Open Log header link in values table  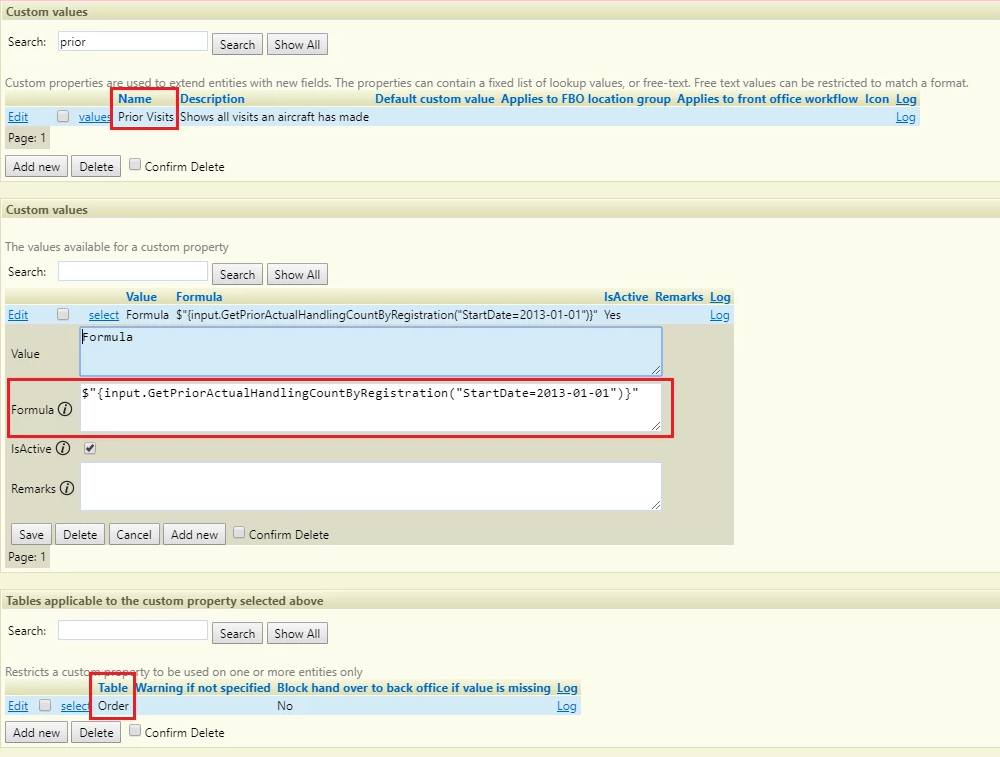click(720, 297)
